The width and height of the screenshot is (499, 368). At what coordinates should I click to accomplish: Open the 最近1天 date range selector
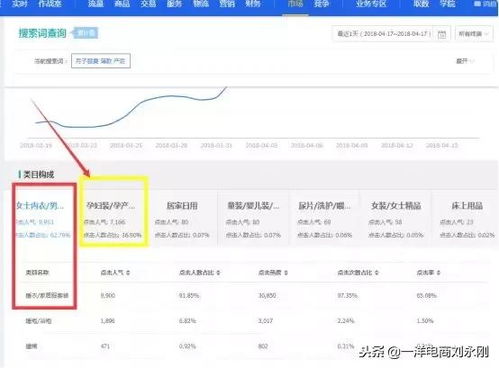coord(384,34)
